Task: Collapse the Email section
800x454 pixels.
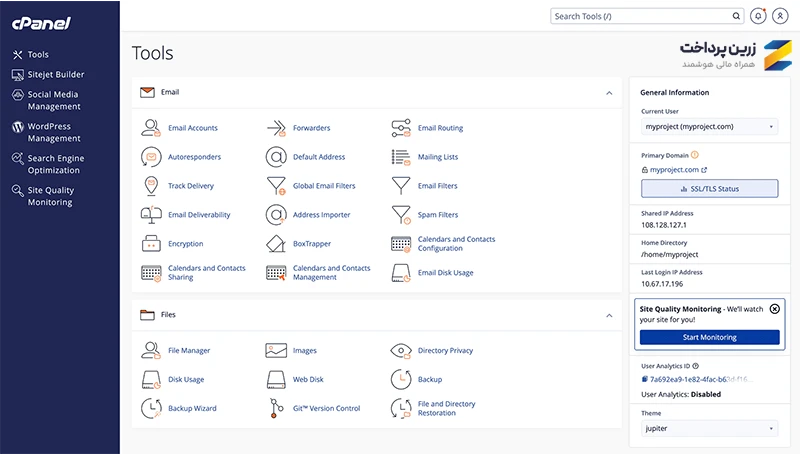Action: point(609,93)
